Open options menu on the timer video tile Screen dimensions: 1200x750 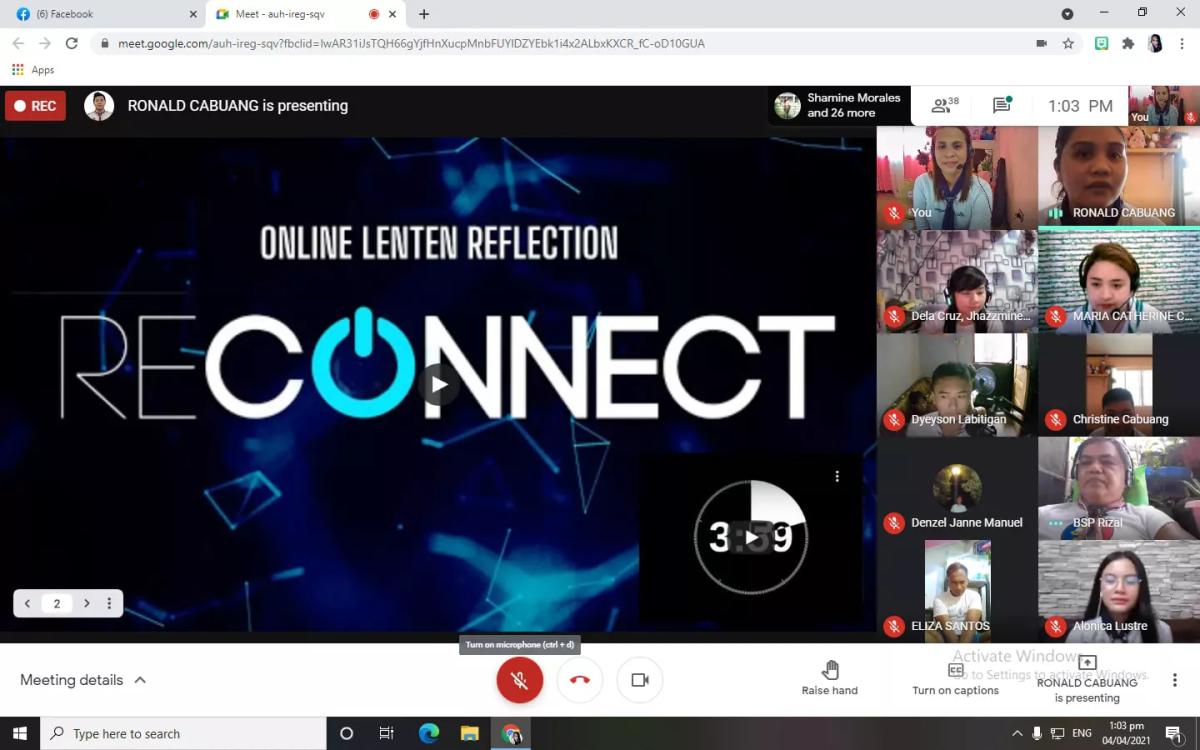click(x=837, y=477)
